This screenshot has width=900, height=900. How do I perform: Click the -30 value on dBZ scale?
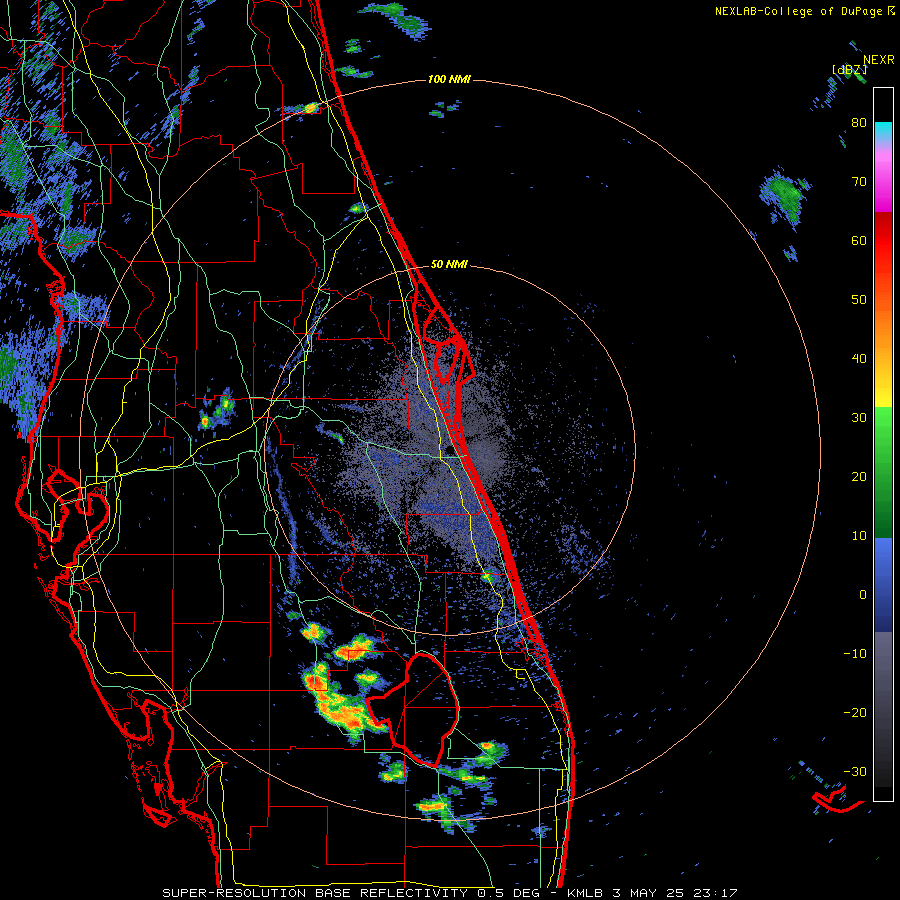[855, 771]
